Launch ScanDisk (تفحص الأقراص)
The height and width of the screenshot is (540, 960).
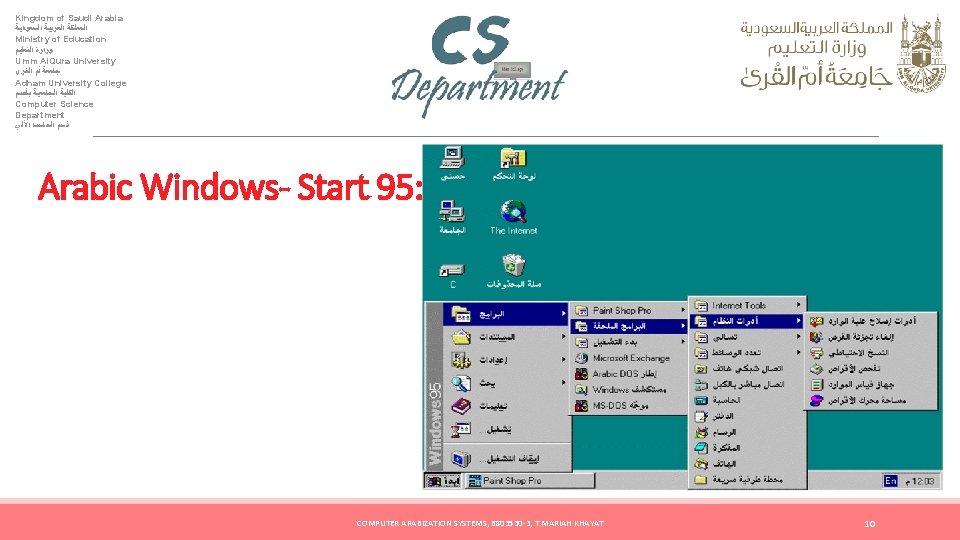click(x=871, y=369)
